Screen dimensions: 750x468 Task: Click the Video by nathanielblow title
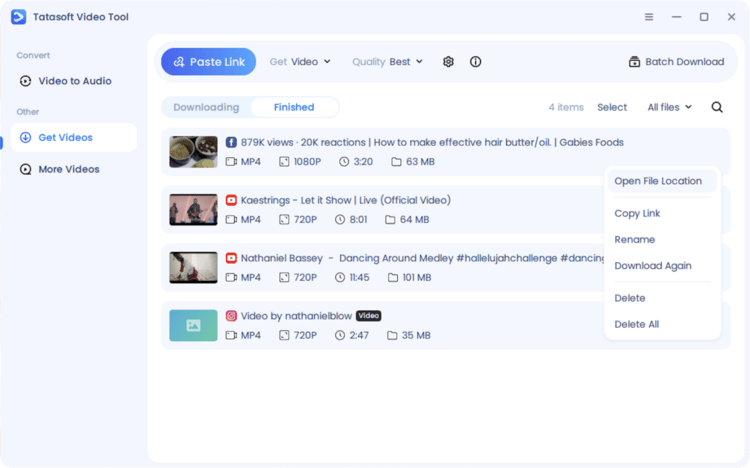point(296,316)
